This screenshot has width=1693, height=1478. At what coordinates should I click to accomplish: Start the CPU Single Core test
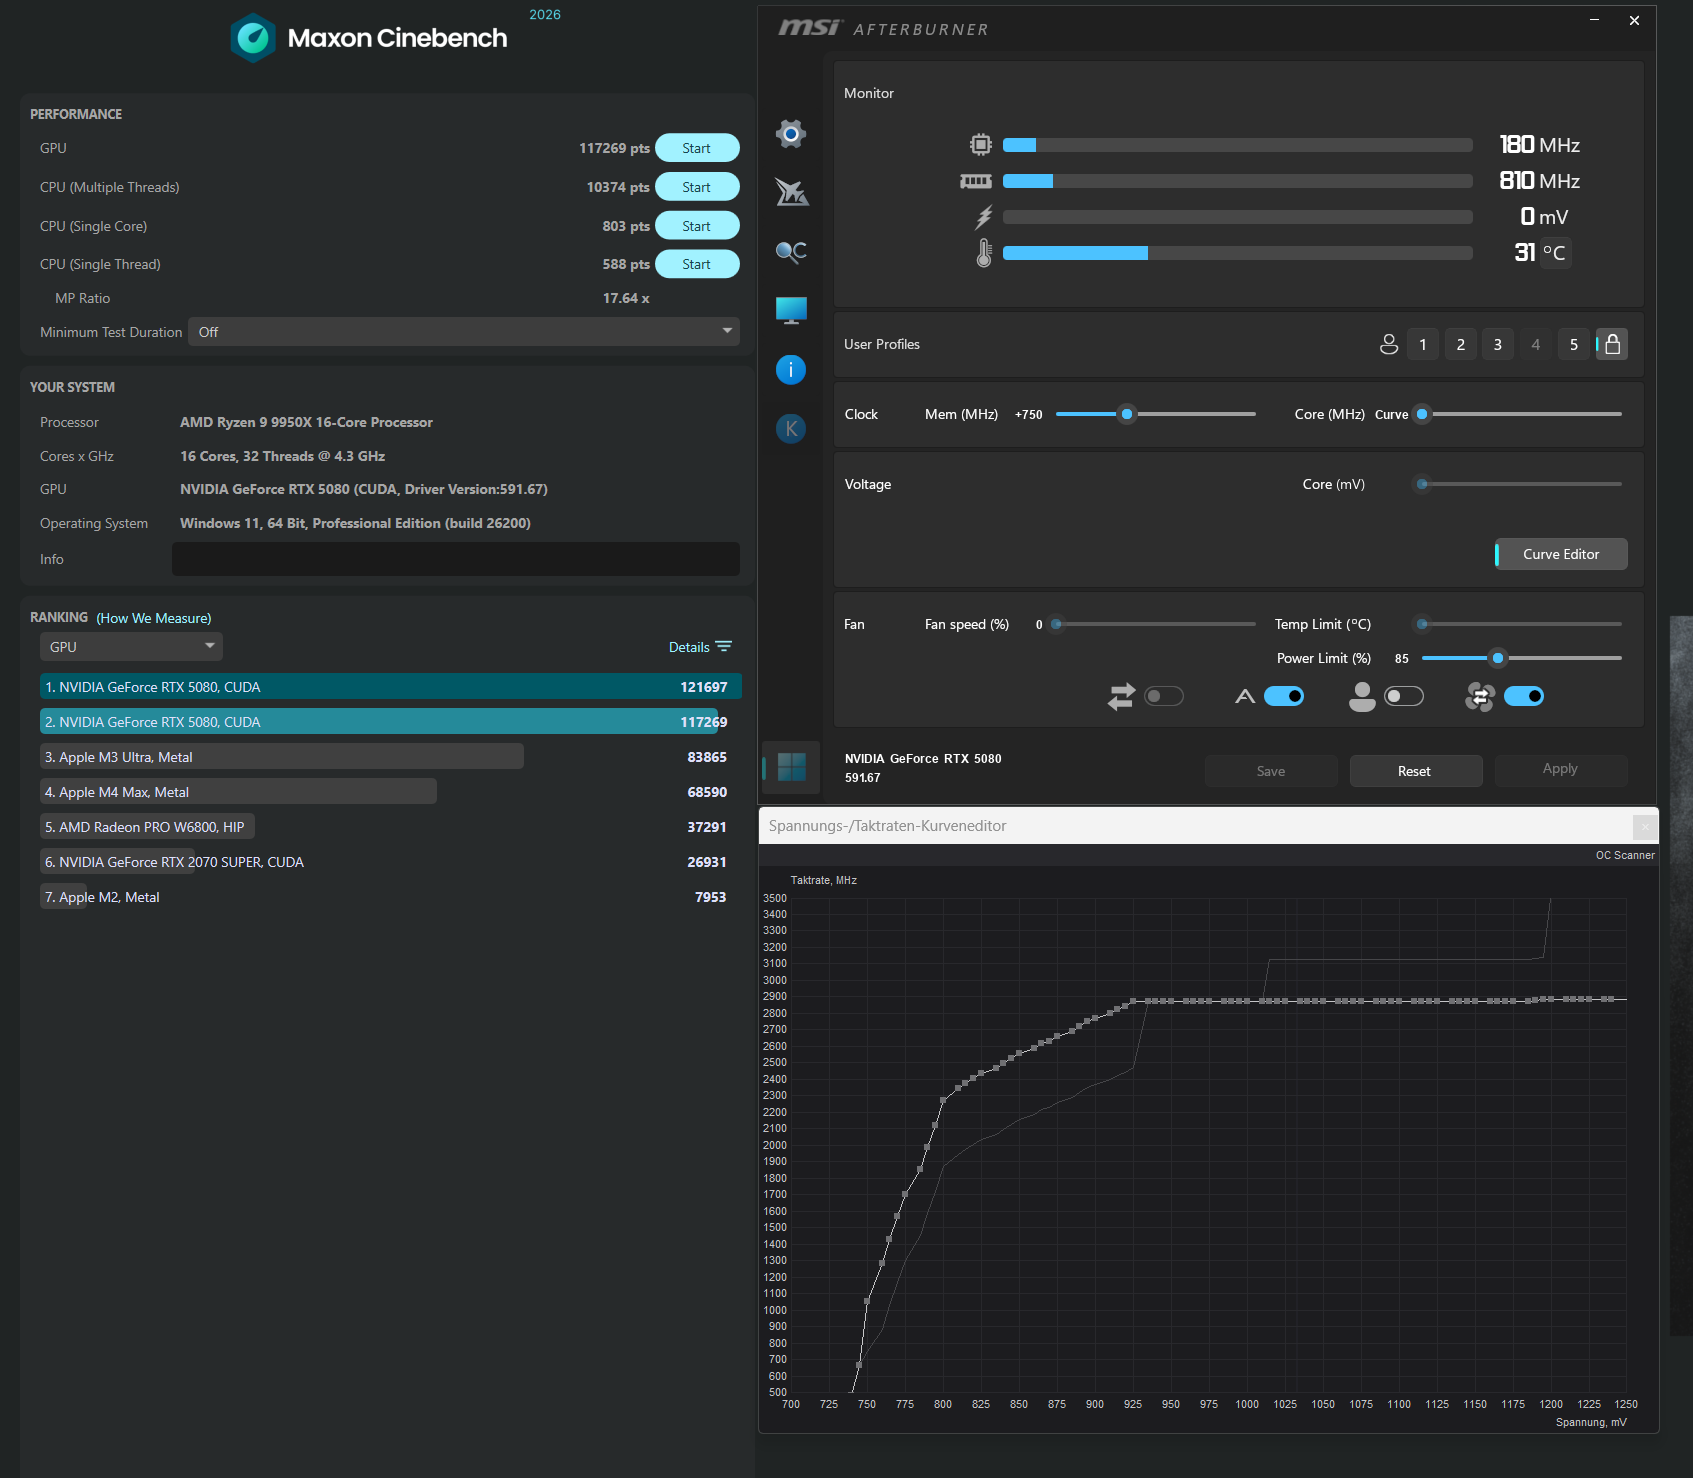click(x=697, y=226)
